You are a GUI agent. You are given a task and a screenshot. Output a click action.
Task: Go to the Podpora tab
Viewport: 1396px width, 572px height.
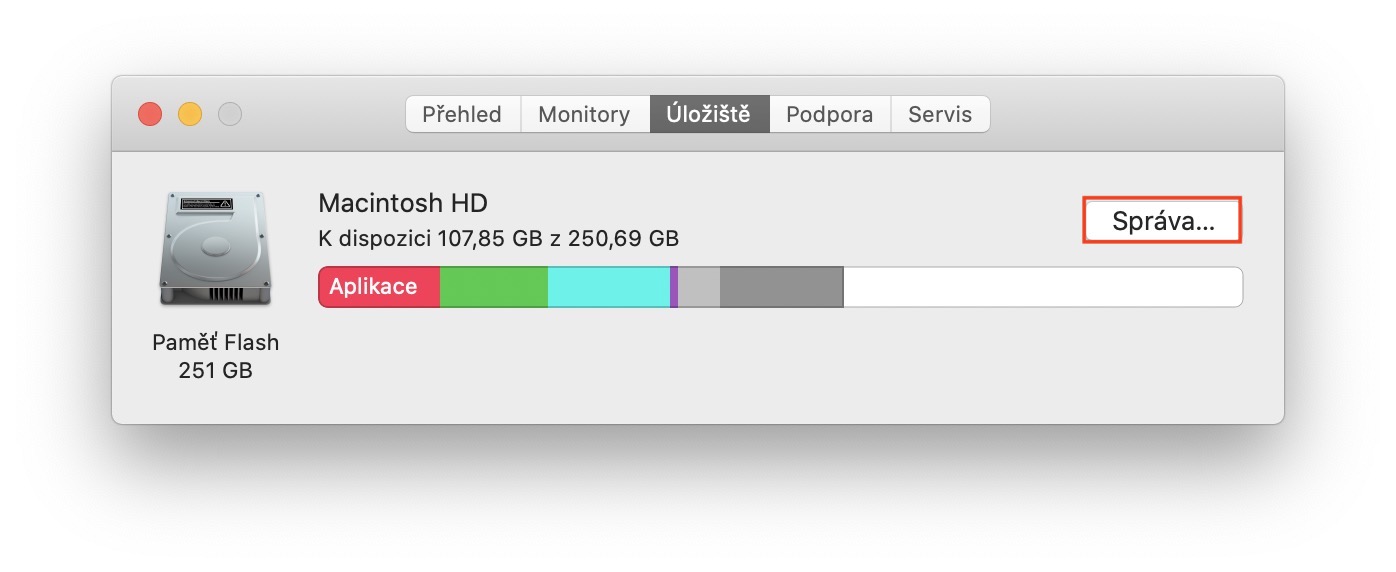coord(829,114)
